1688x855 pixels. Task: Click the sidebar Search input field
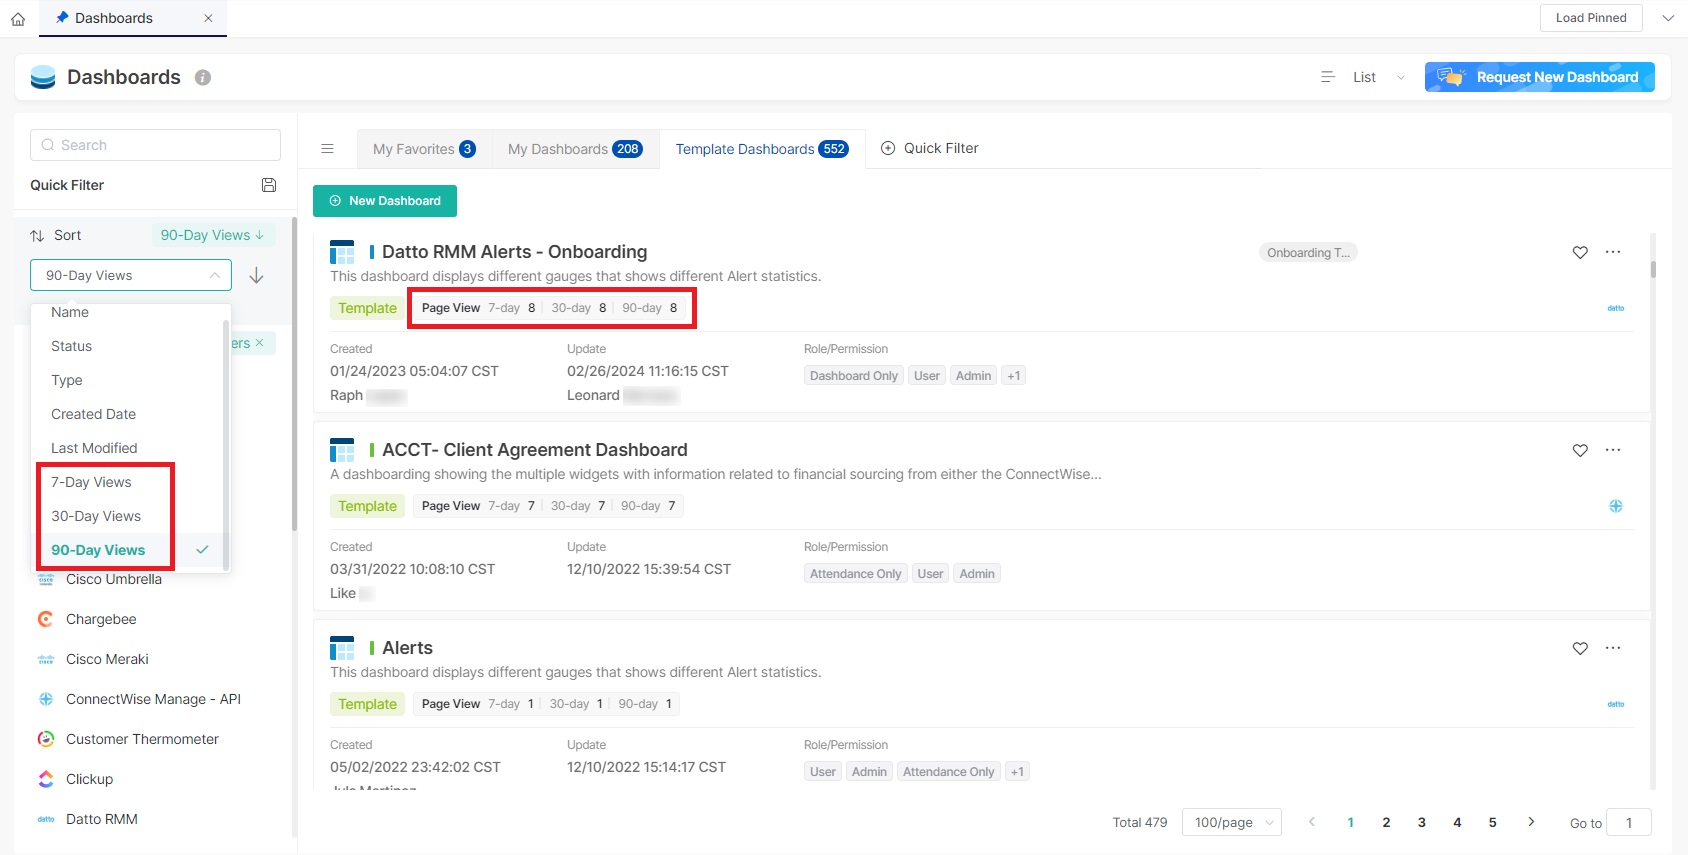click(156, 145)
